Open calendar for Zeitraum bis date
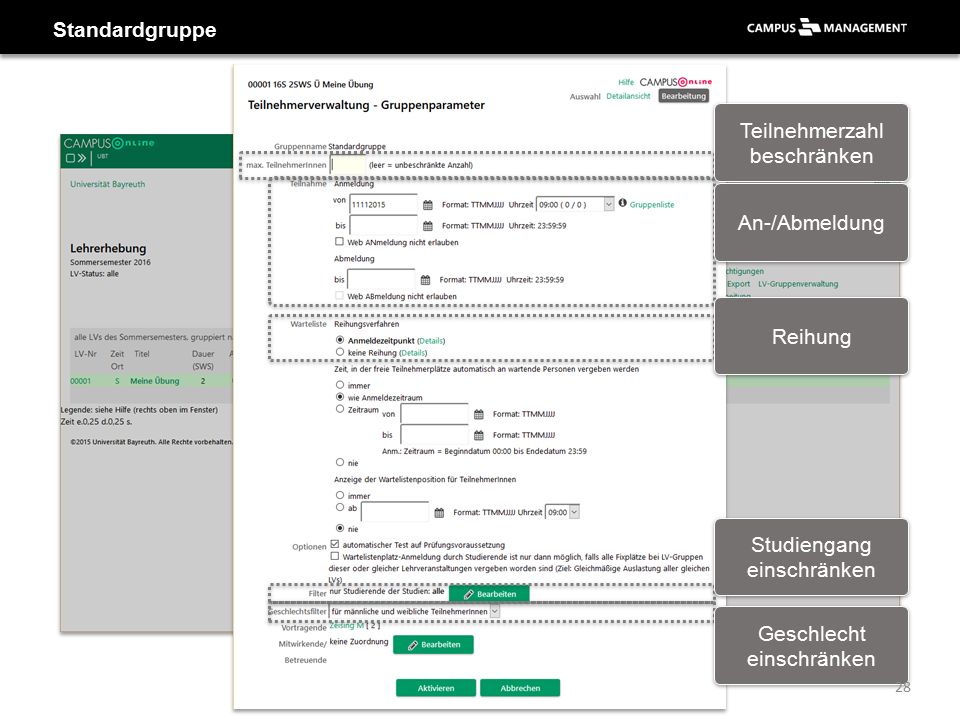 479,435
